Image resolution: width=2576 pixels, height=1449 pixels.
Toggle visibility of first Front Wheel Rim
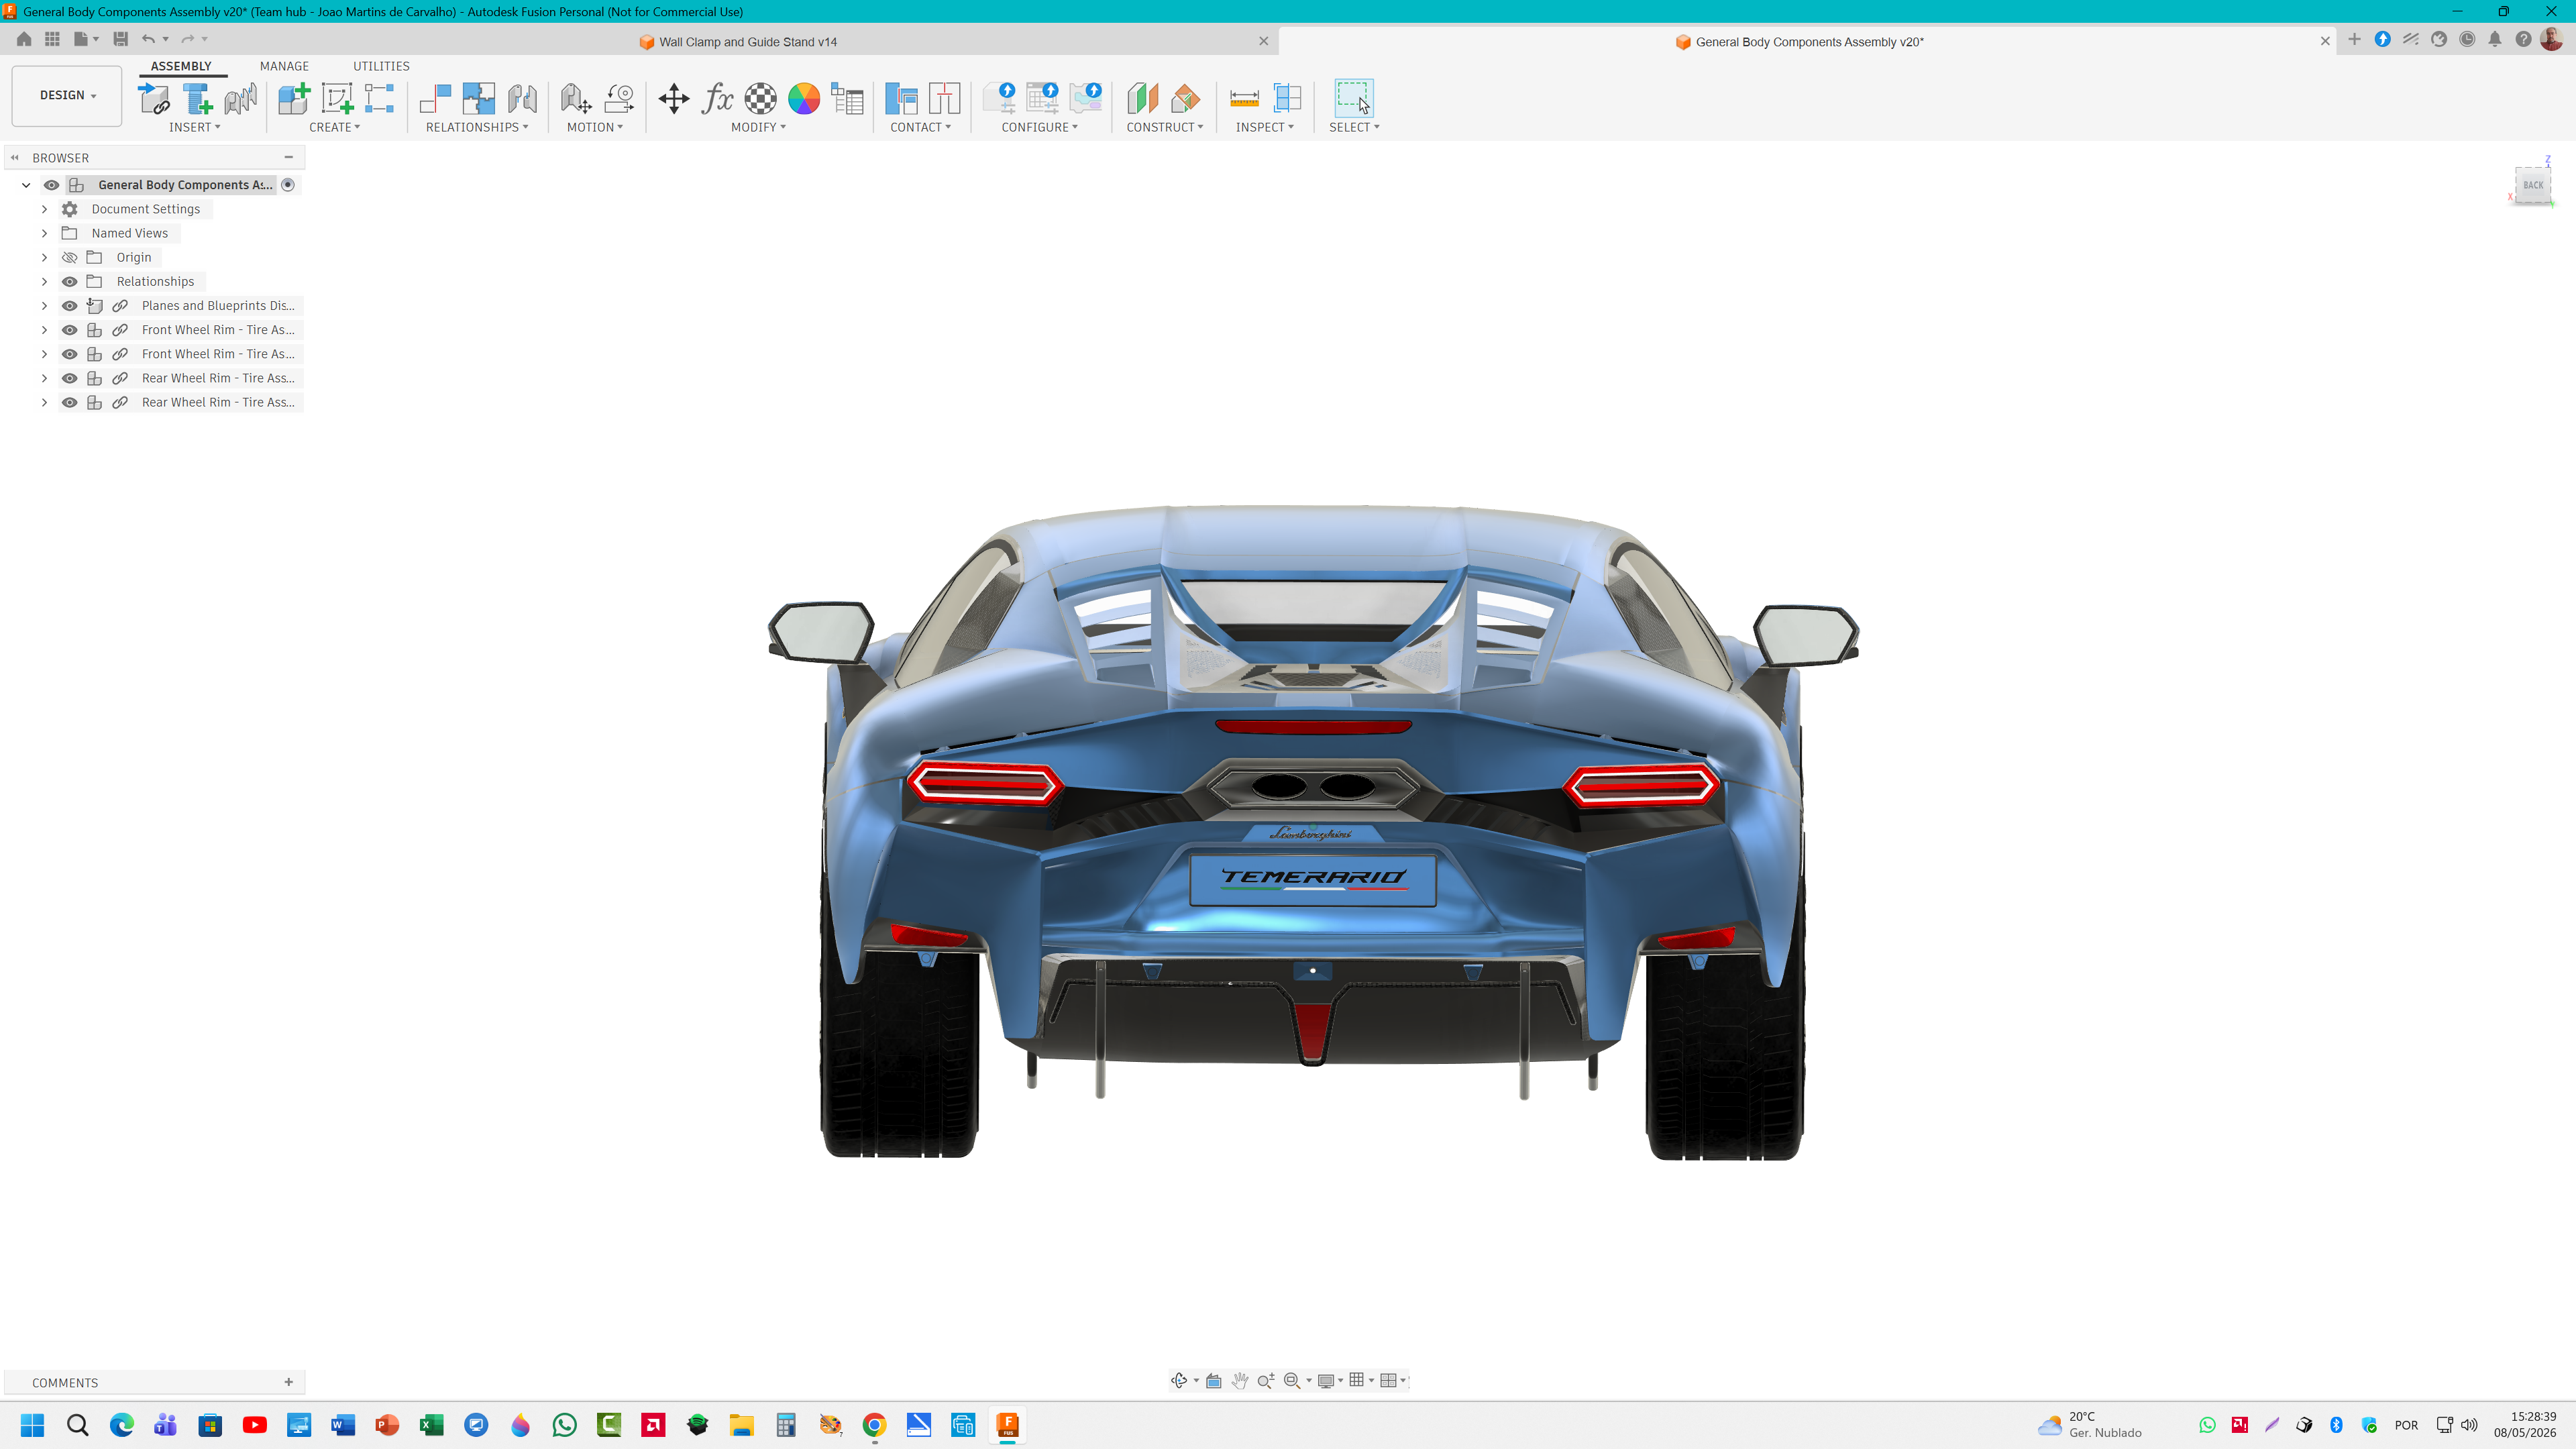tap(69, 330)
